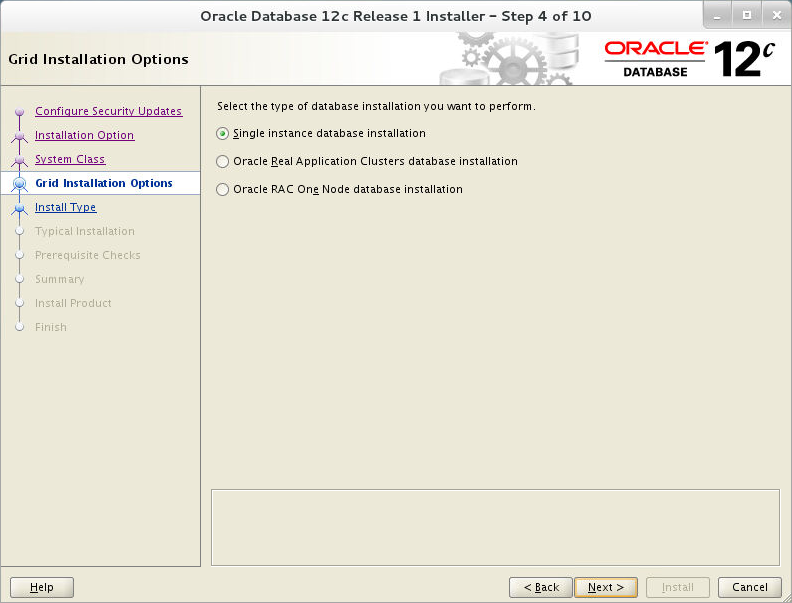Click the Installation Option step bullet icon
Screen dimensions: 792x603
pos(20,135)
